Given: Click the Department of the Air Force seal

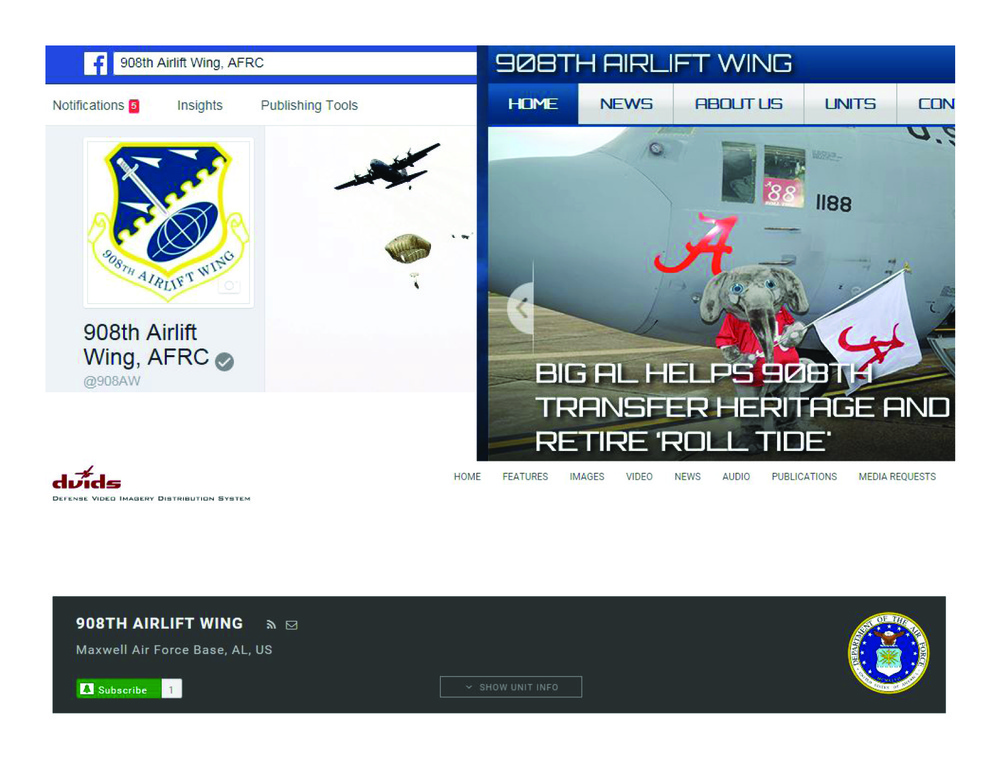Looking at the screenshot, I should click(x=888, y=653).
